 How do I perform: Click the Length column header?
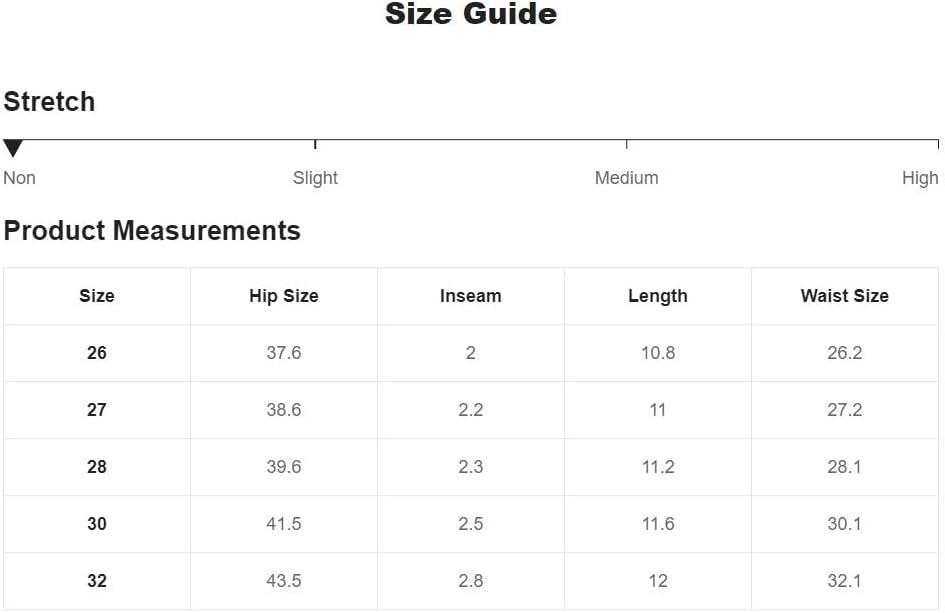[658, 296]
